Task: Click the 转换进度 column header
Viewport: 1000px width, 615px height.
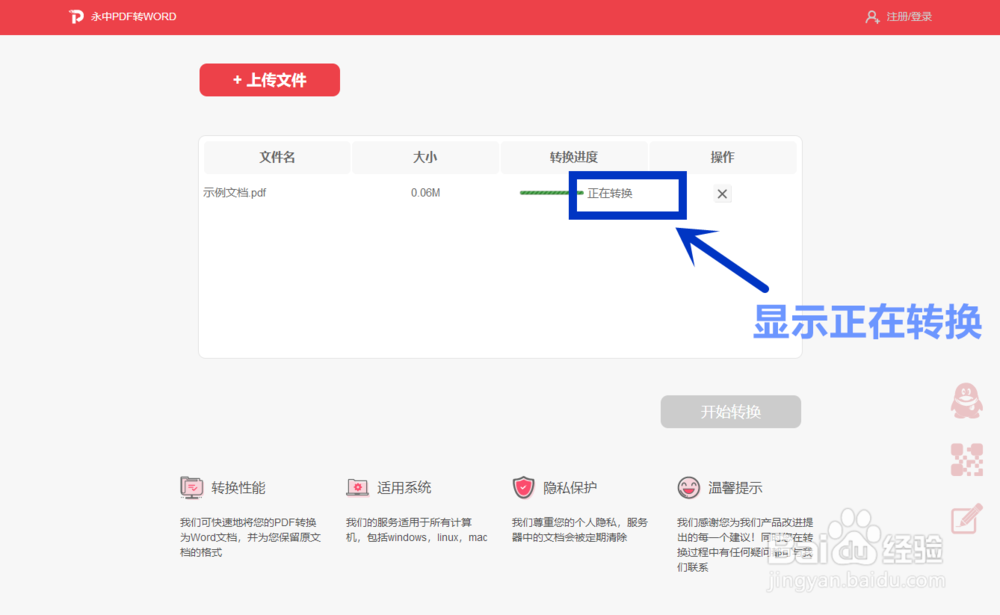Action: (x=574, y=157)
